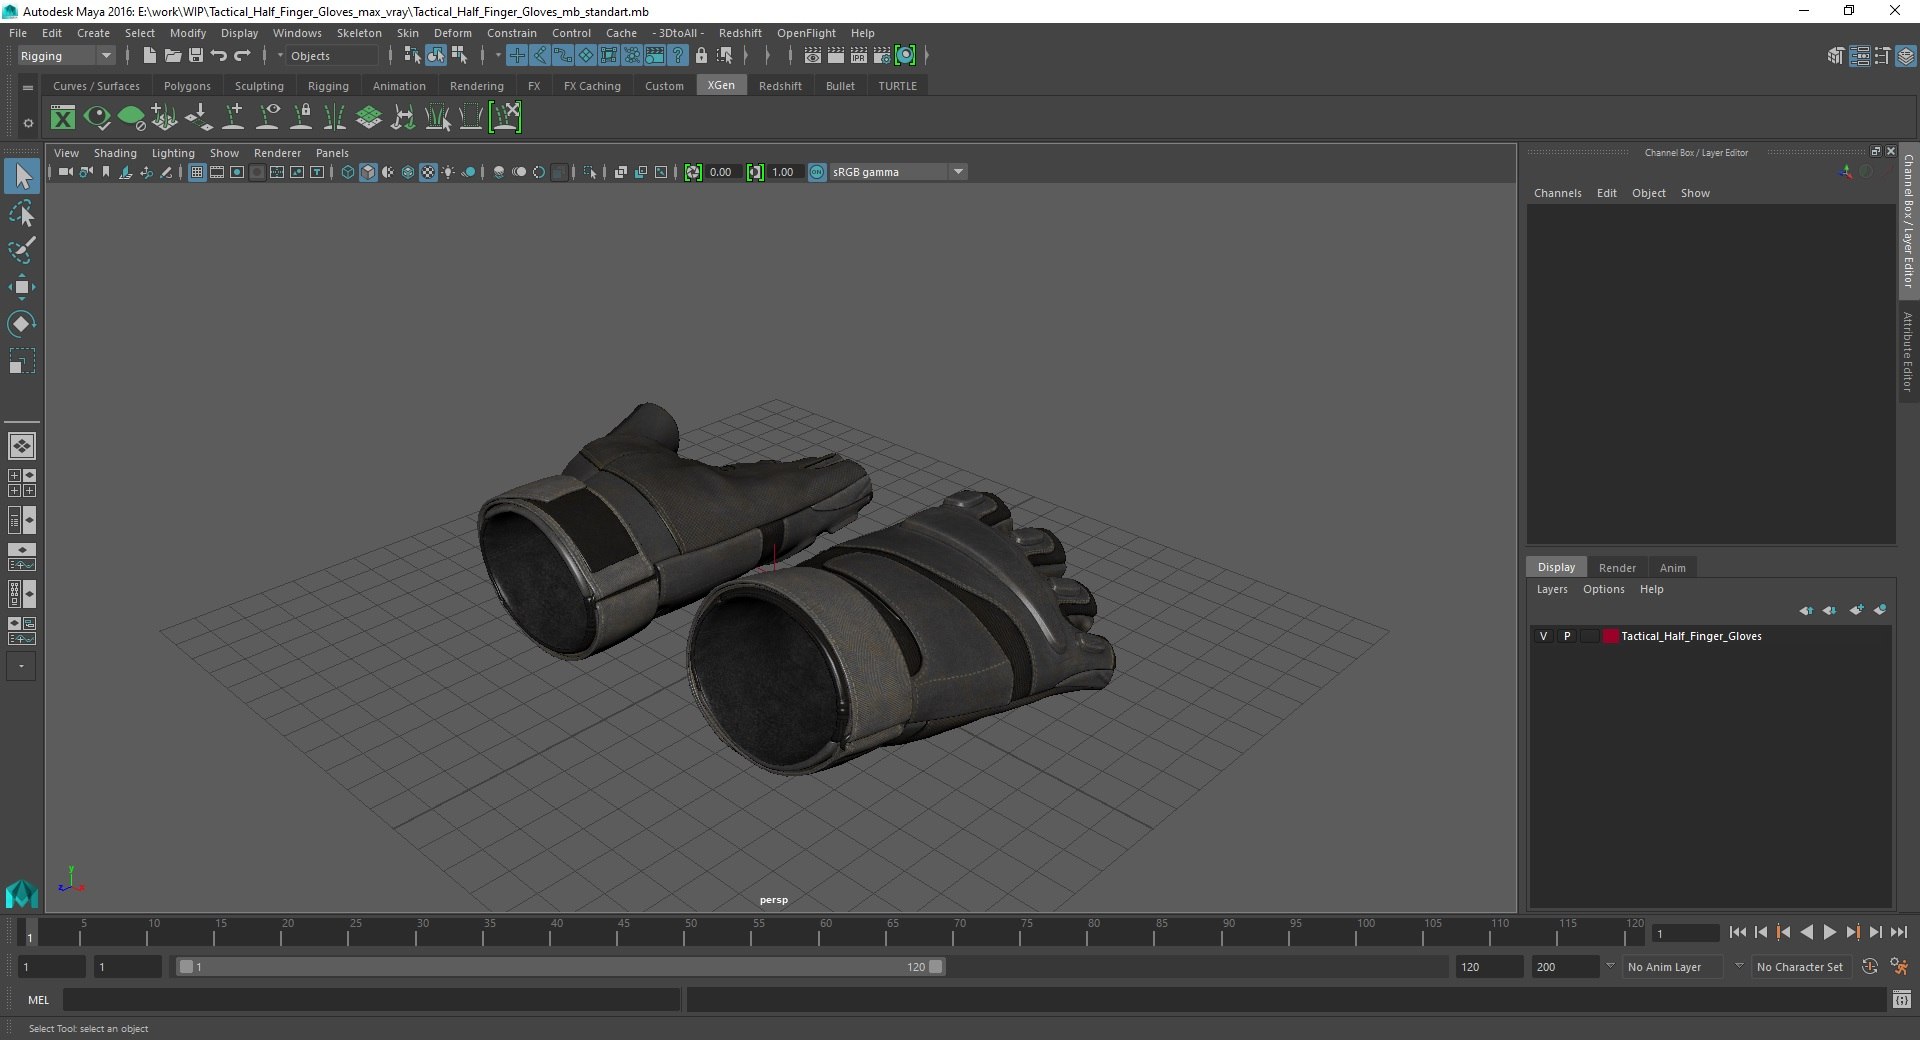This screenshot has width=1920, height=1040.
Task: Click the animation preferences icon
Action: pyautogui.click(x=1899, y=967)
